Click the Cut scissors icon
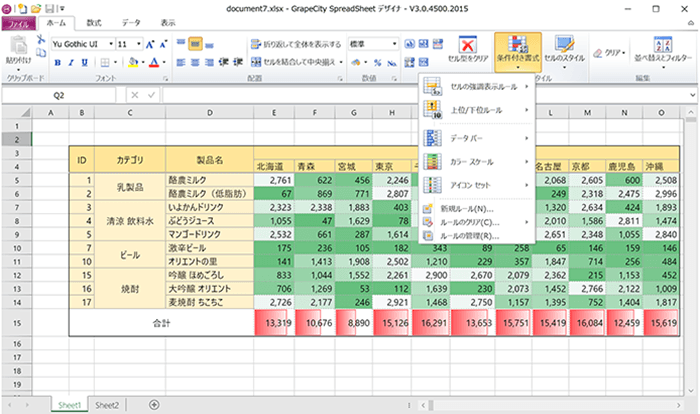The image size is (700, 414). (x=41, y=39)
